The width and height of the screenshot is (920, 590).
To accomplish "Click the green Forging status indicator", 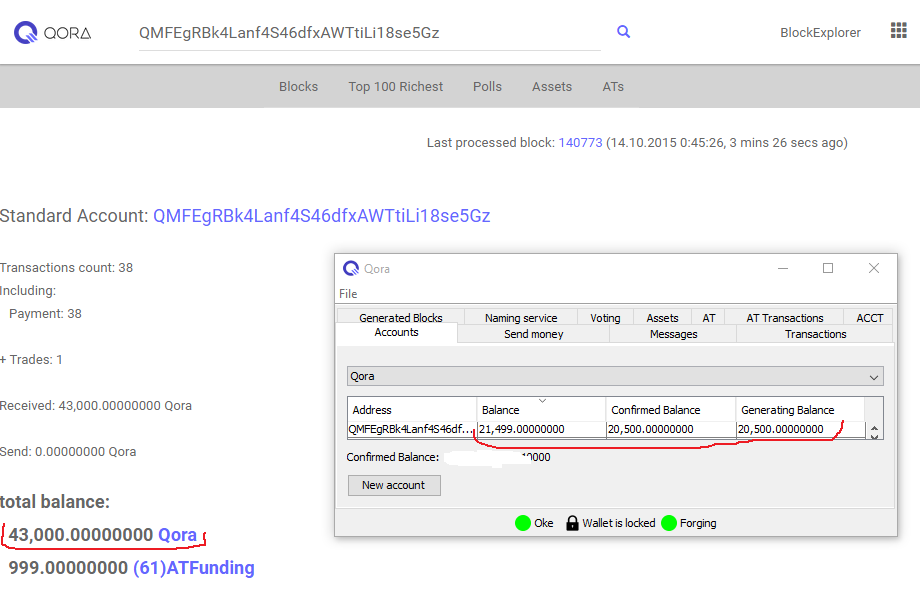I will [x=669, y=523].
